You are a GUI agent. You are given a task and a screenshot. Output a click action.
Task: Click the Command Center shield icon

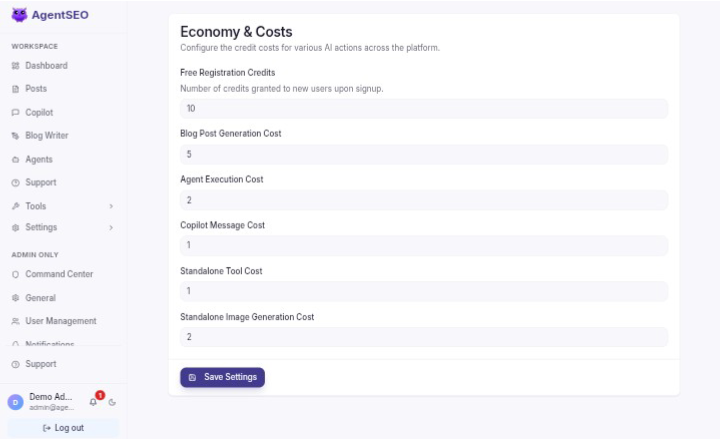(16, 274)
